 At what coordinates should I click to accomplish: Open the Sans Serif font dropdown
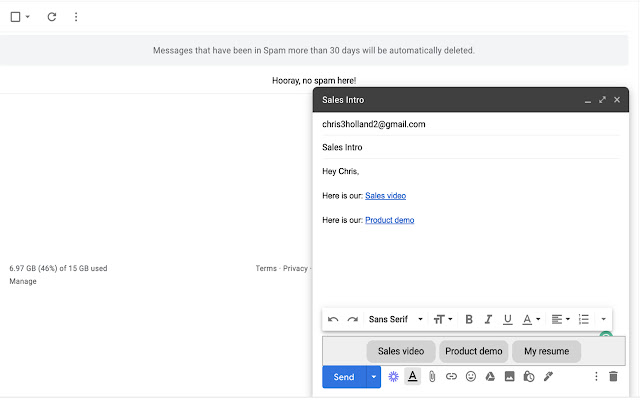pyautogui.click(x=396, y=319)
